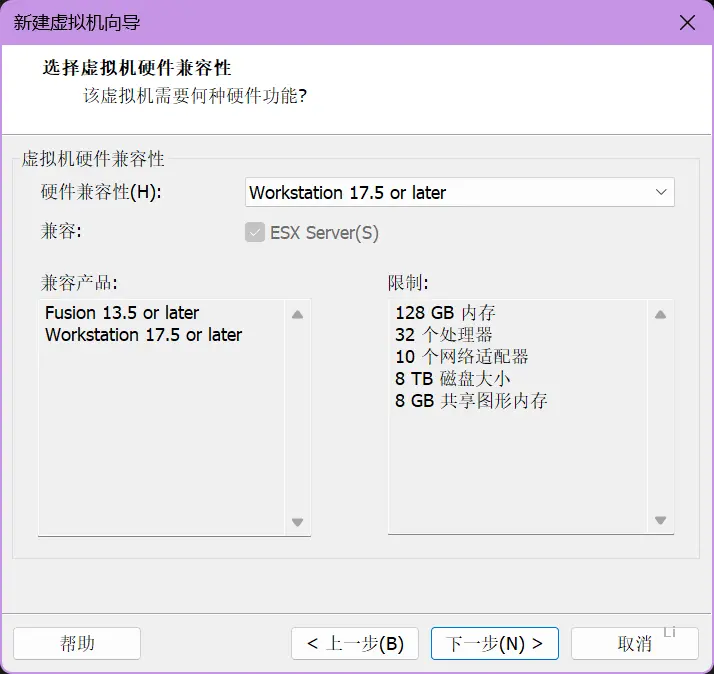Open the hardware compatibility dropdown

[x=459, y=192]
